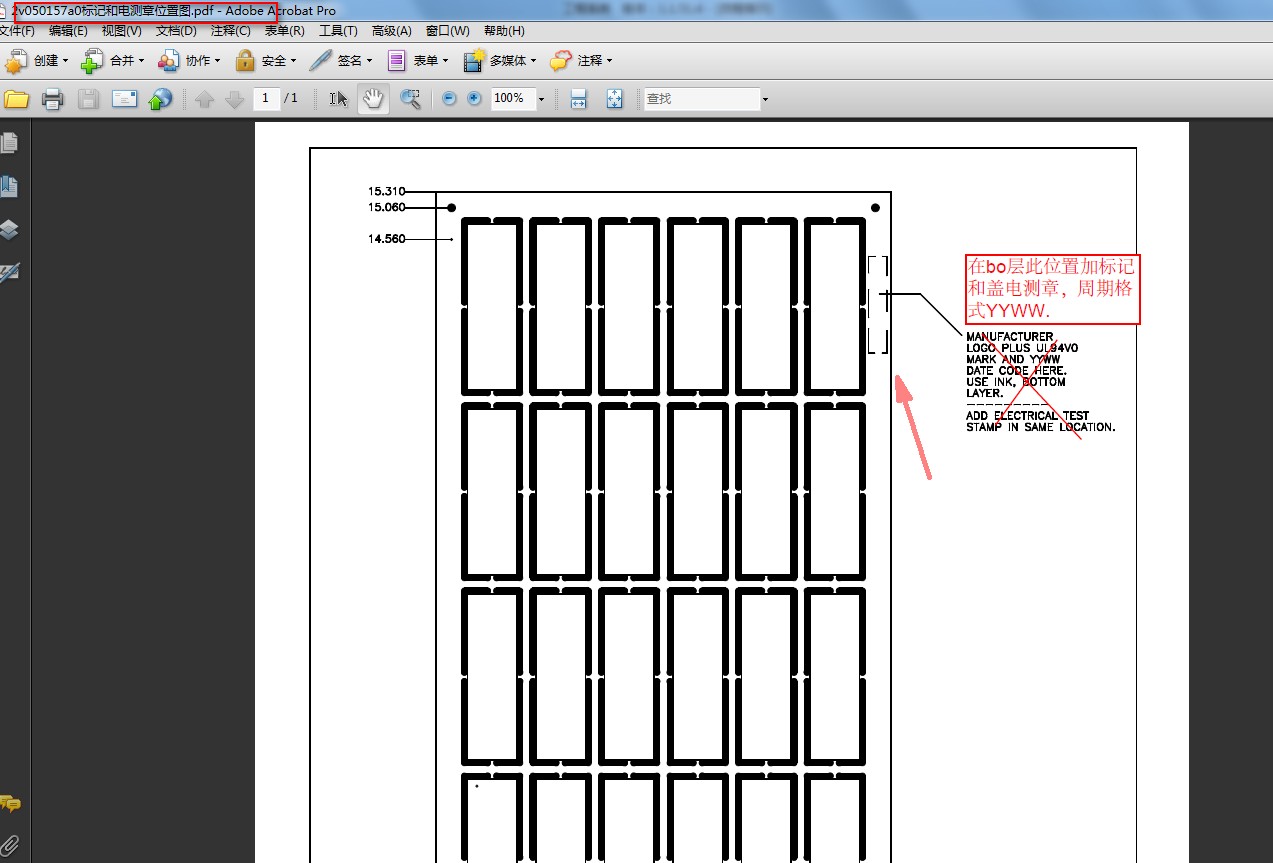Open the Pages panel in sidebar
1273x863 pixels.
pos(10,143)
